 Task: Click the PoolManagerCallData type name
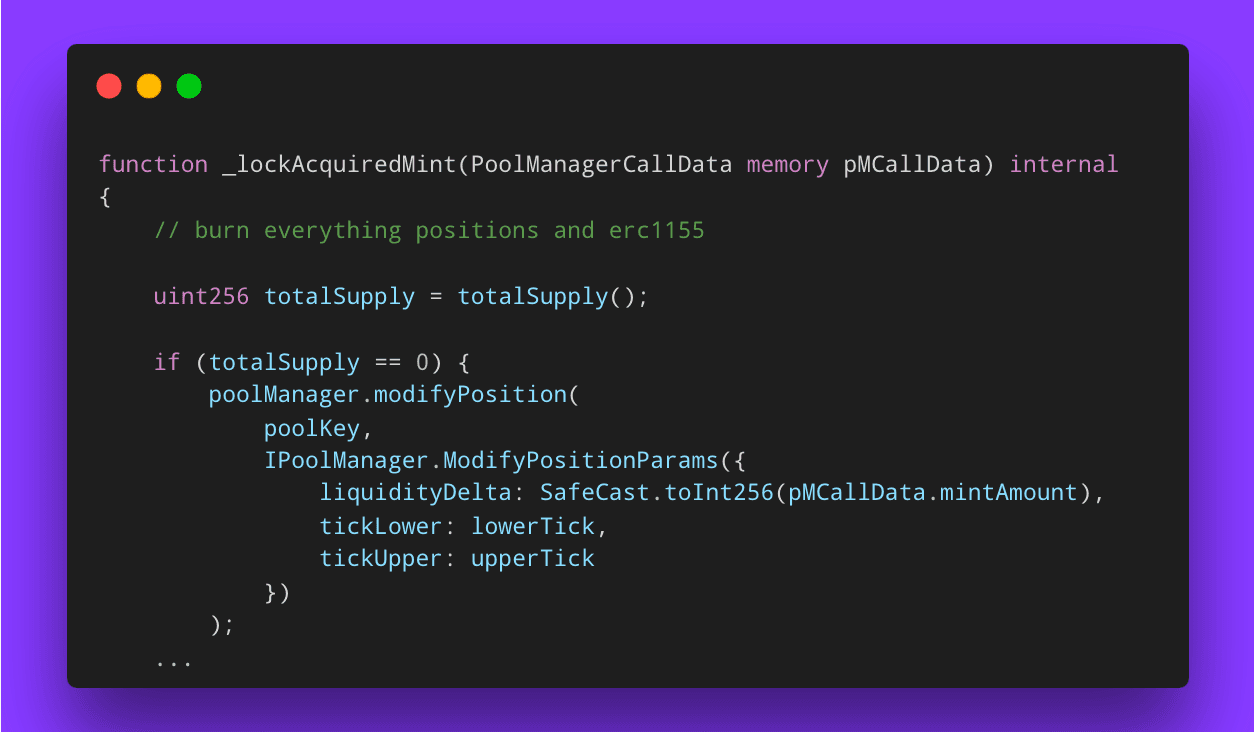[601, 164]
